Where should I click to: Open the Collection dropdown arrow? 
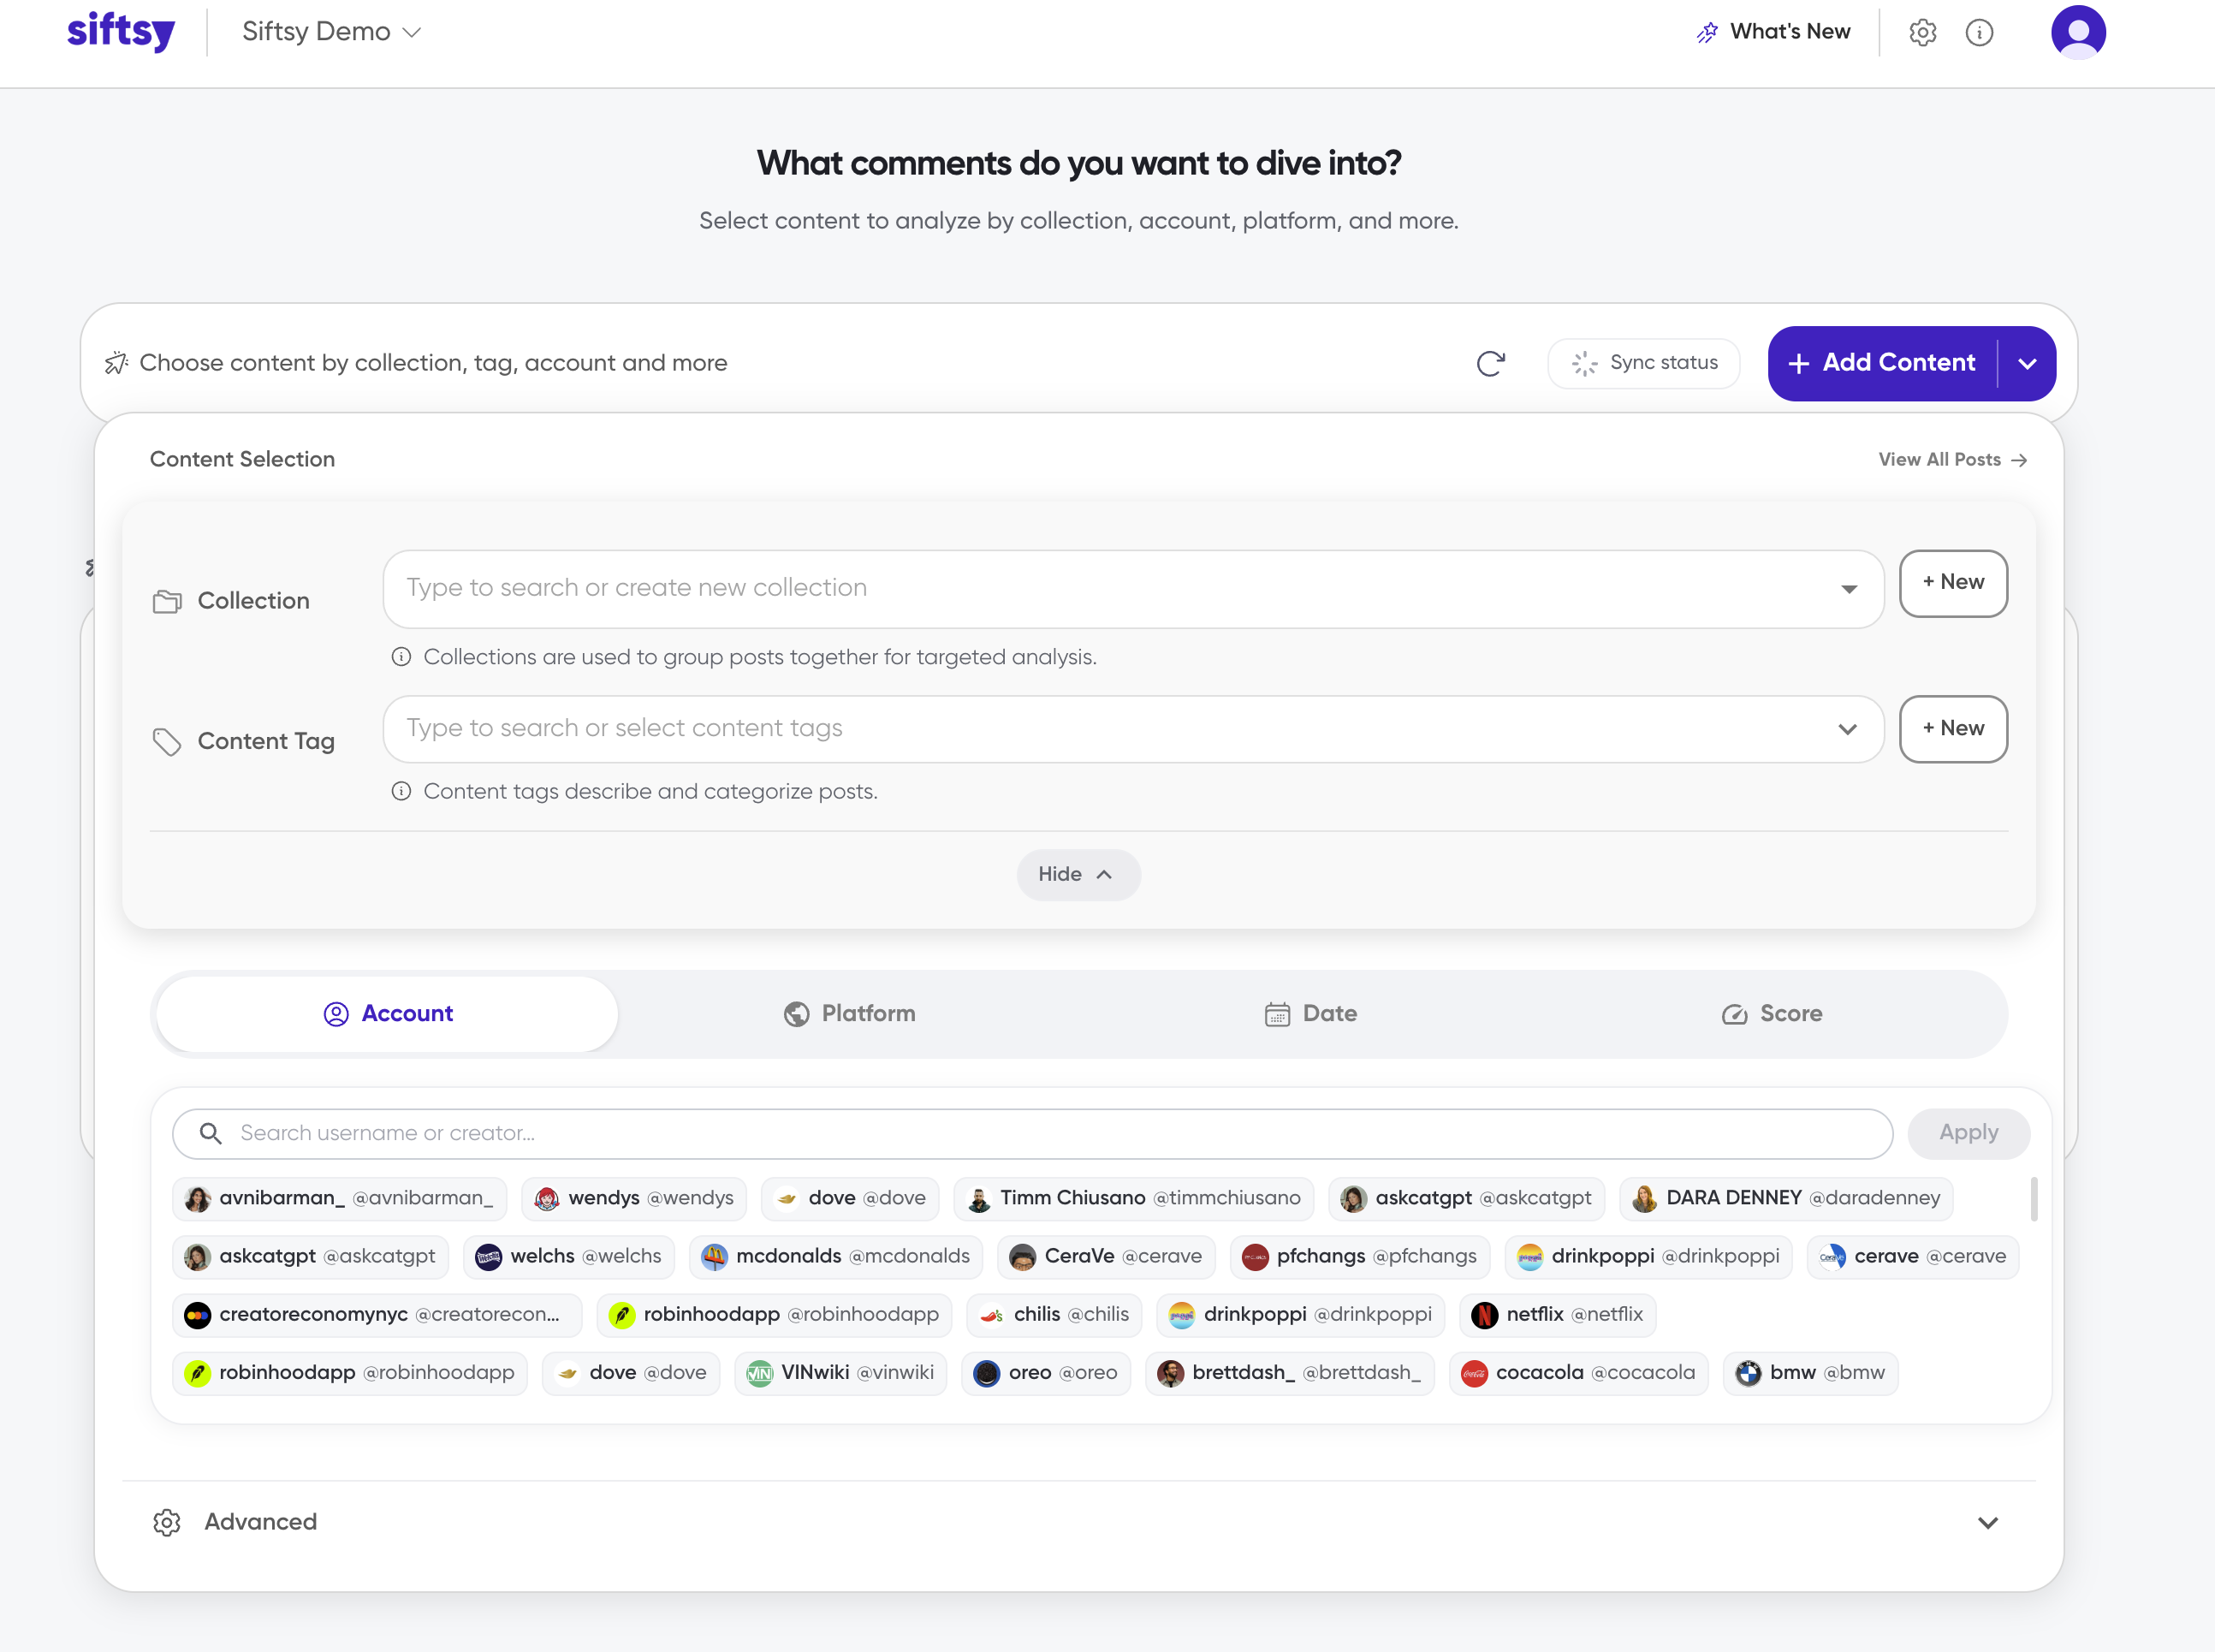1848,589
